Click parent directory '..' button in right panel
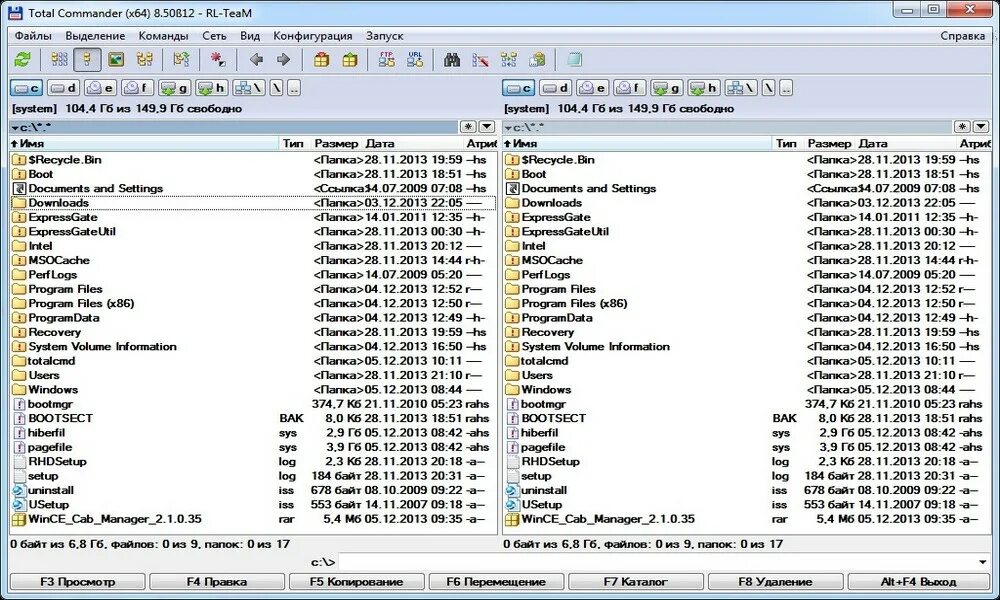 [x=786, y=88]
